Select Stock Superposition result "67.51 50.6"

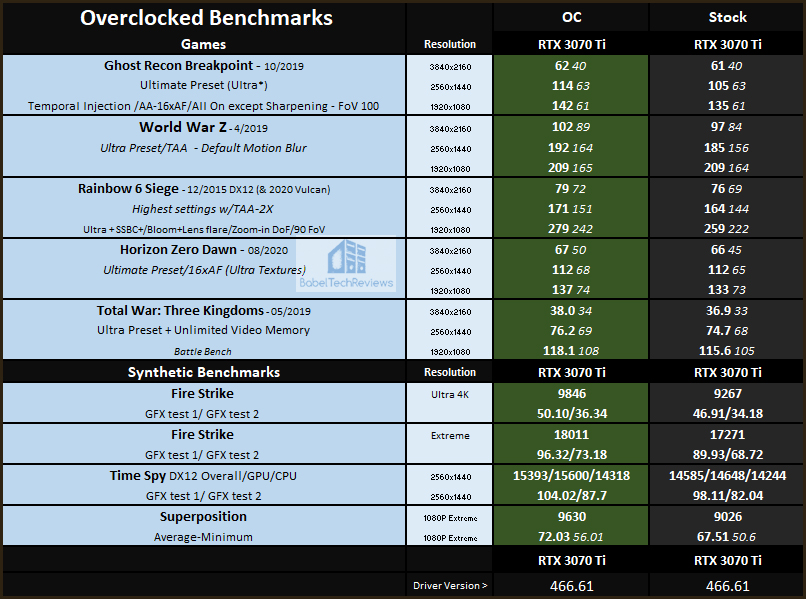point(726,537)
